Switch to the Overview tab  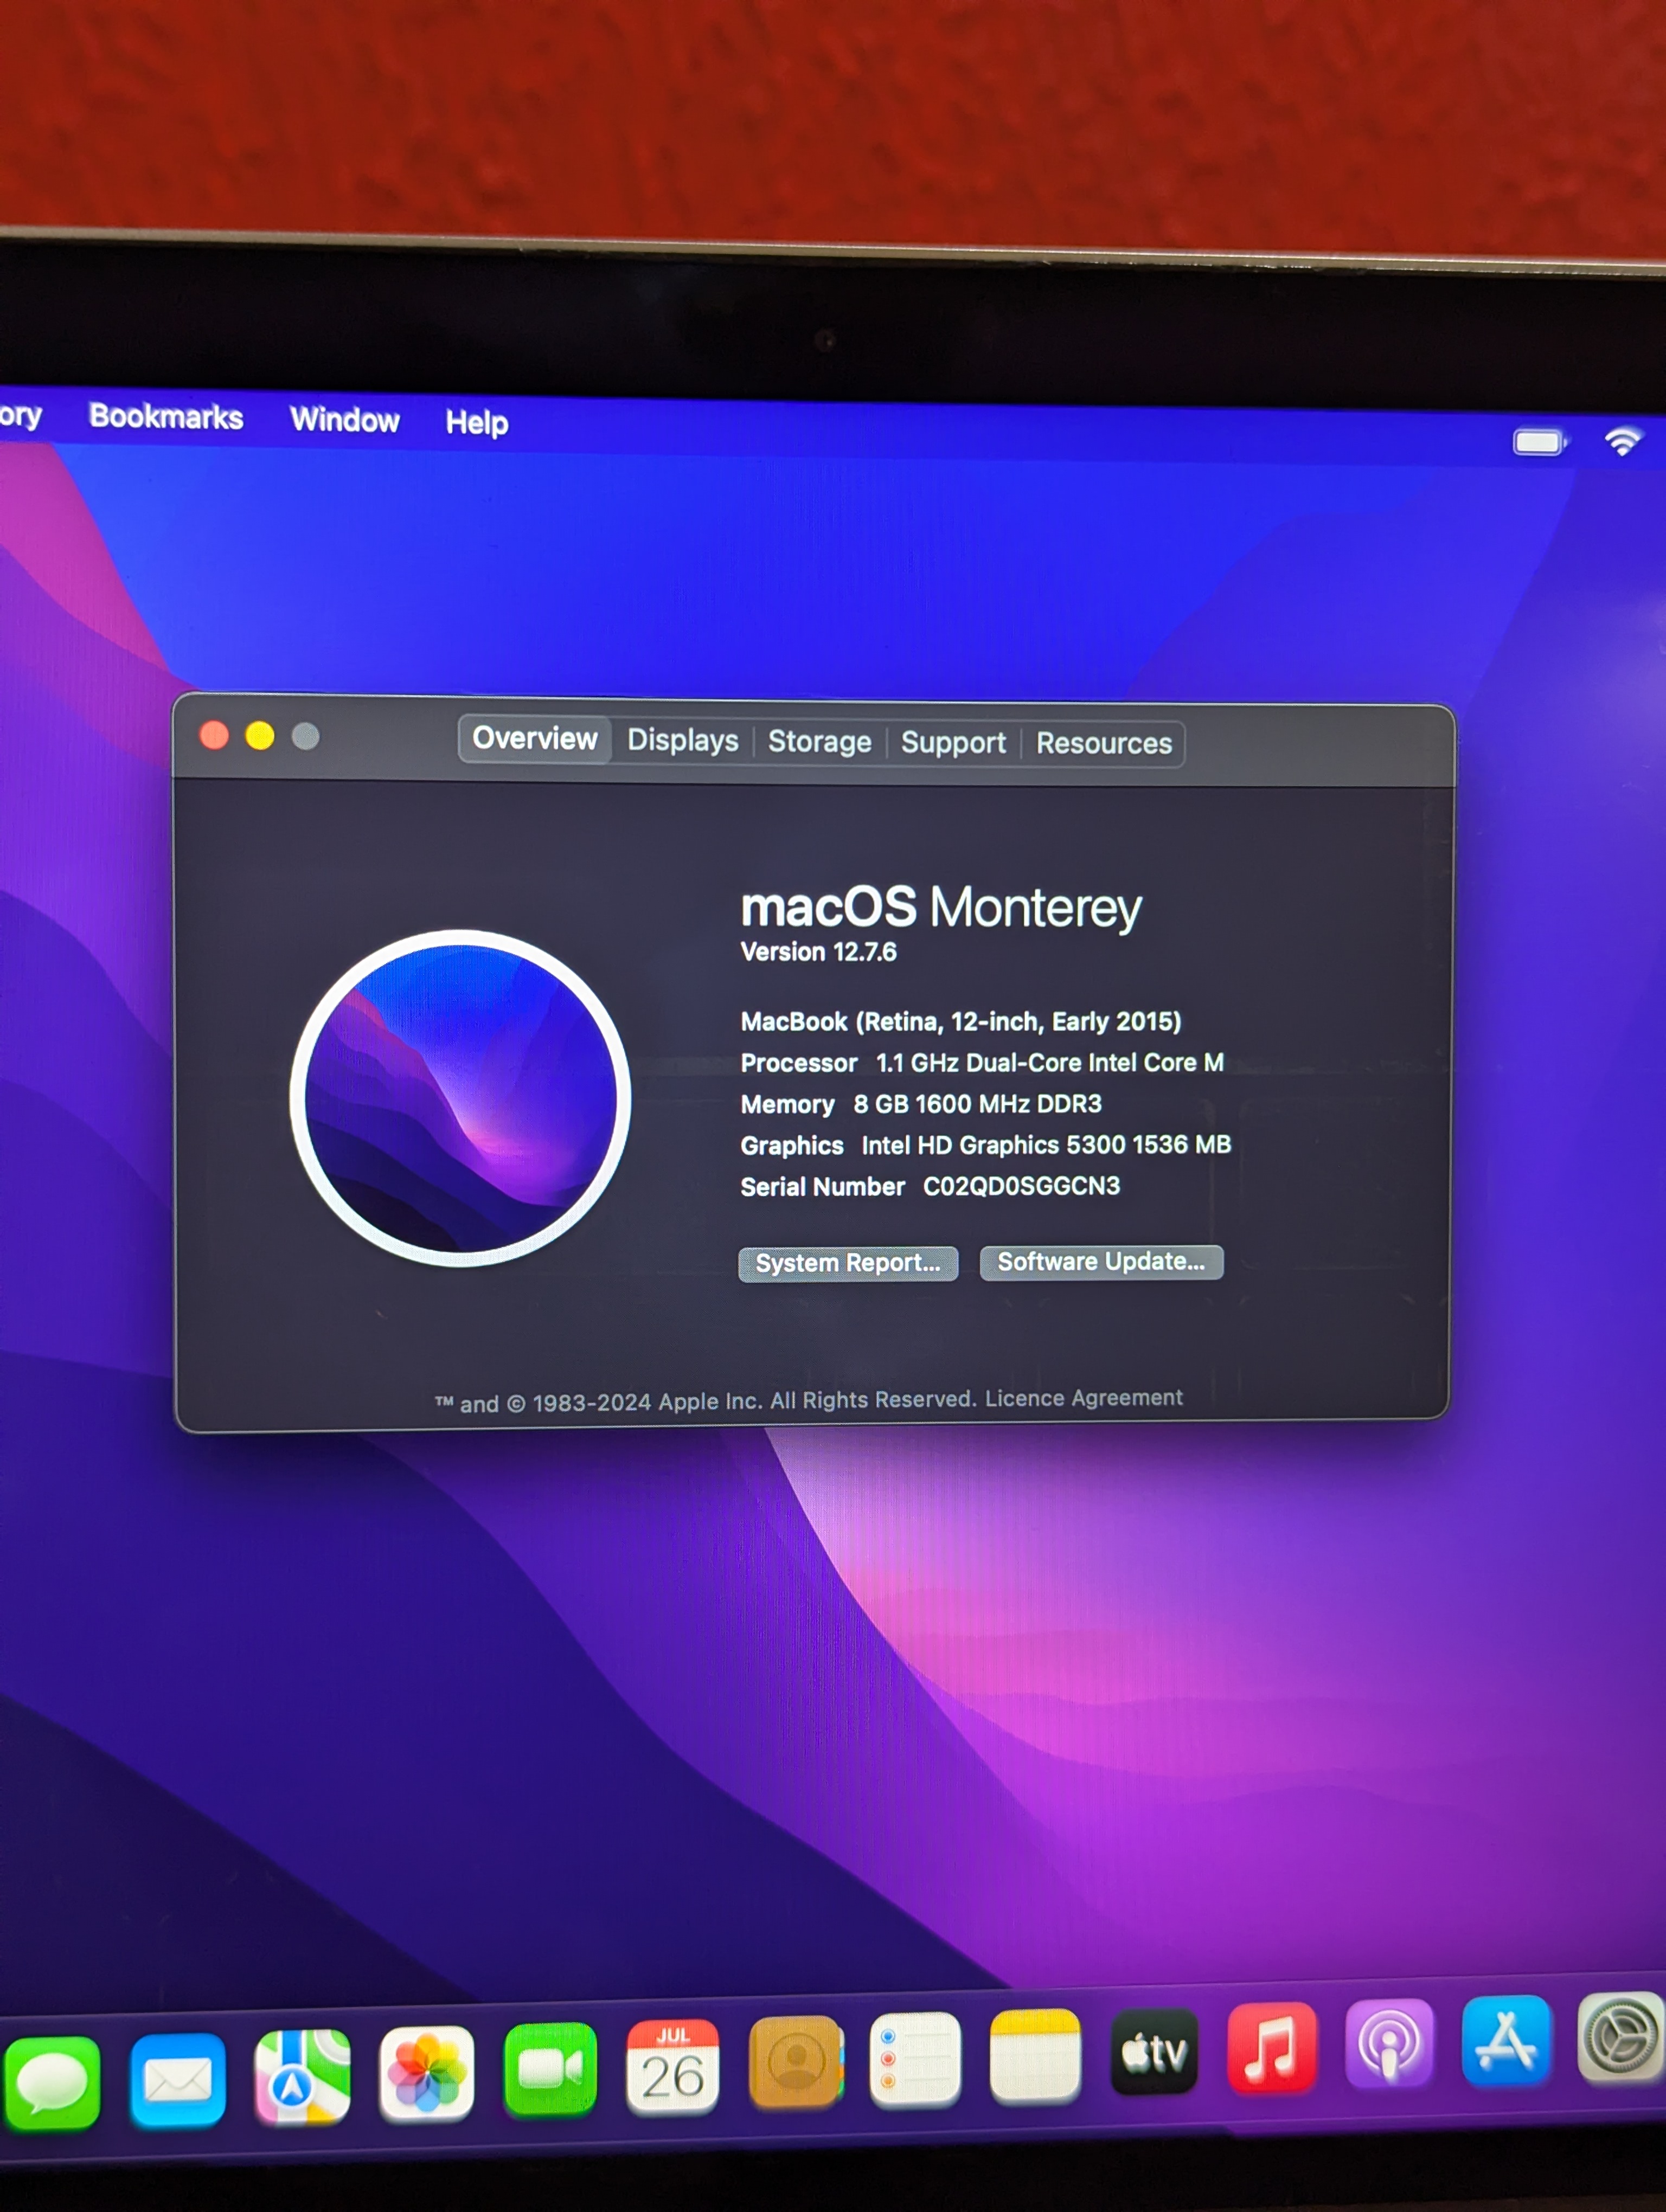[x=535, y=739]
